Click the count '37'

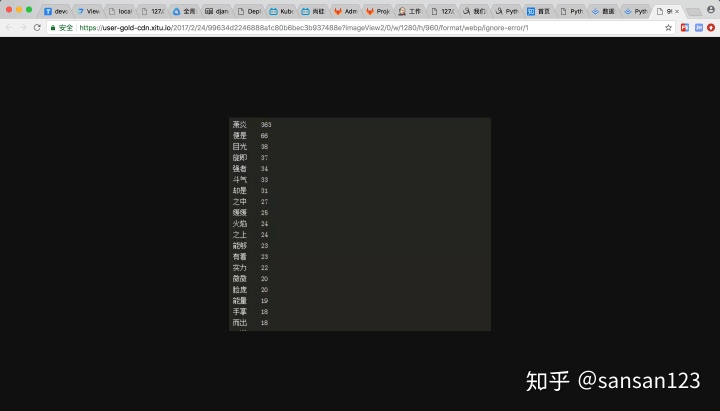pos(264,158)
